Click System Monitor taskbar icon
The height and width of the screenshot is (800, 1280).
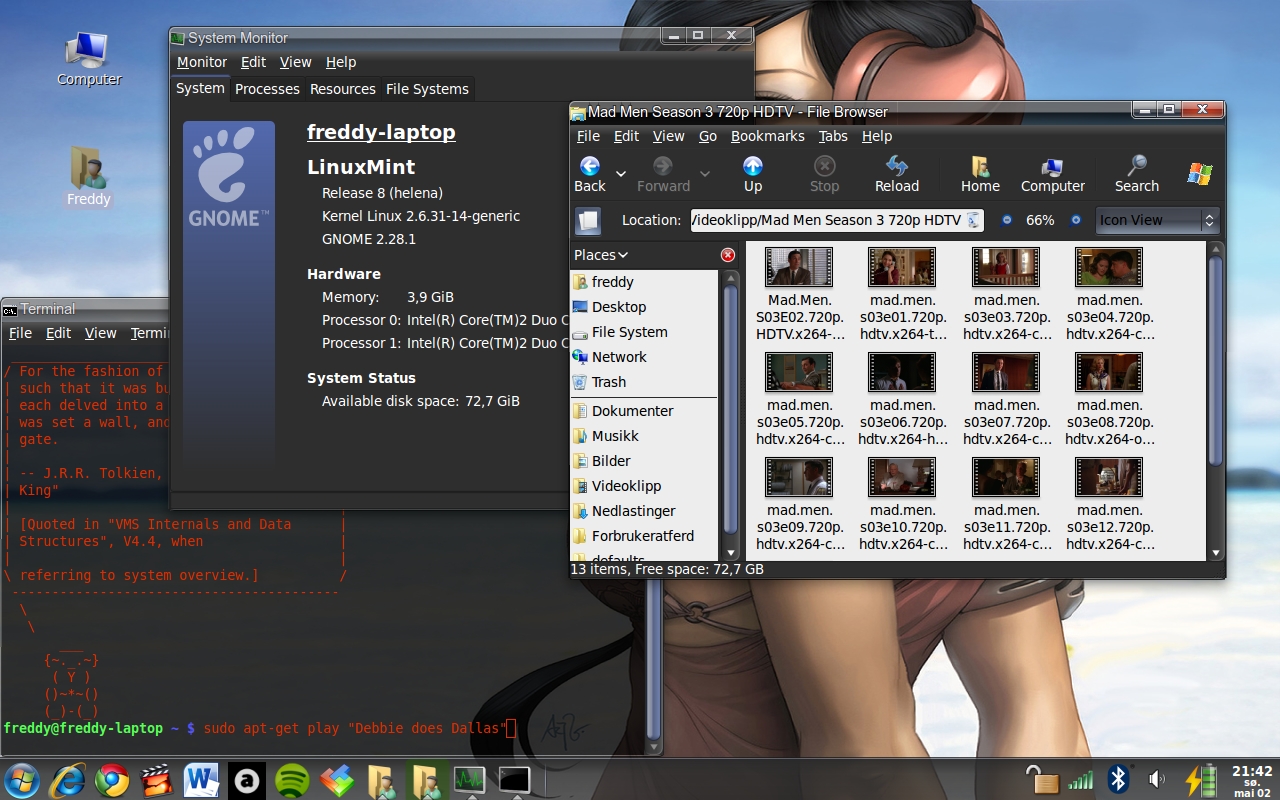469,780
